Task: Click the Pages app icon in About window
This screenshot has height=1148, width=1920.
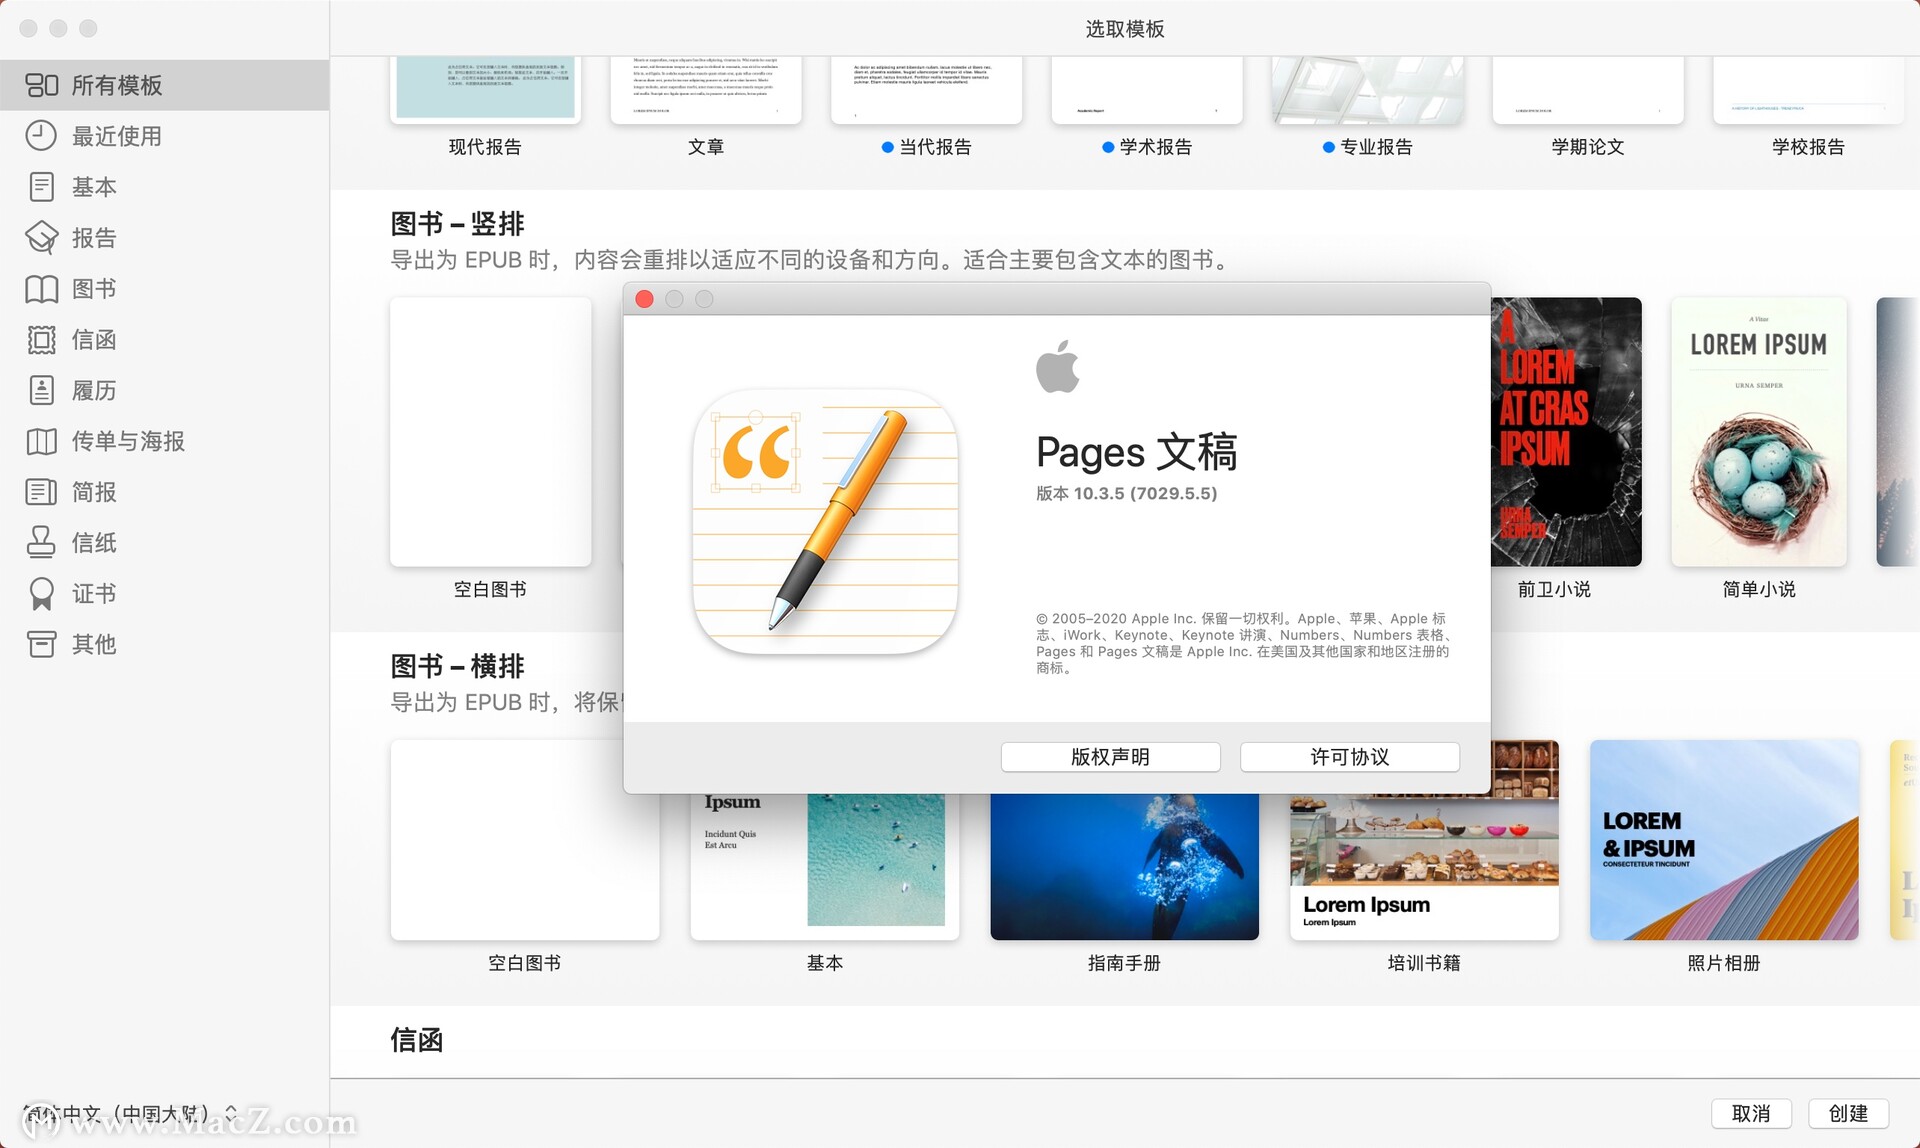Action: pyautogui.click(x=825, y=521)
